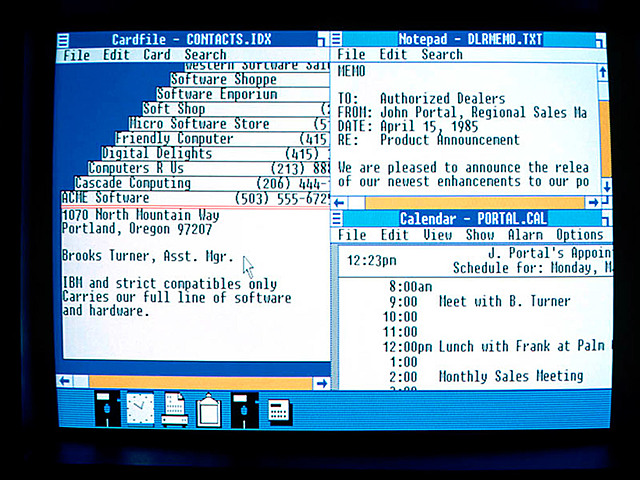Open the Edit menu in Cardfile
The image size is (640, 480).
(x=116, y=55)
